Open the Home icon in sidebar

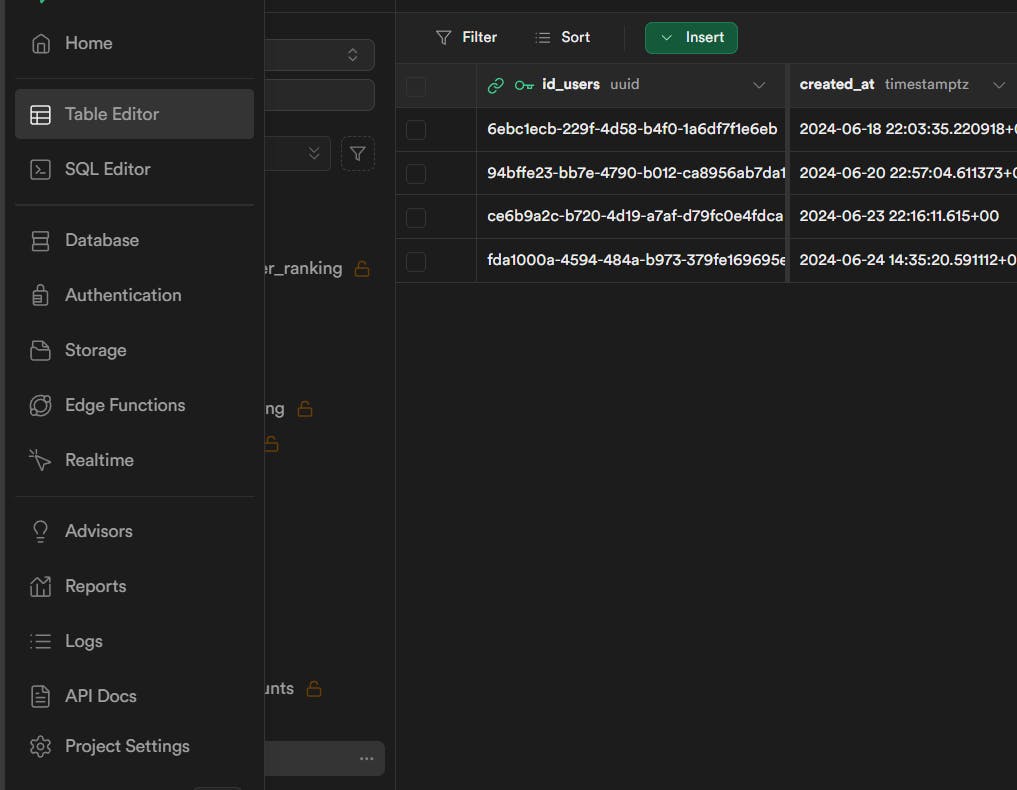(x=40, y=43)
